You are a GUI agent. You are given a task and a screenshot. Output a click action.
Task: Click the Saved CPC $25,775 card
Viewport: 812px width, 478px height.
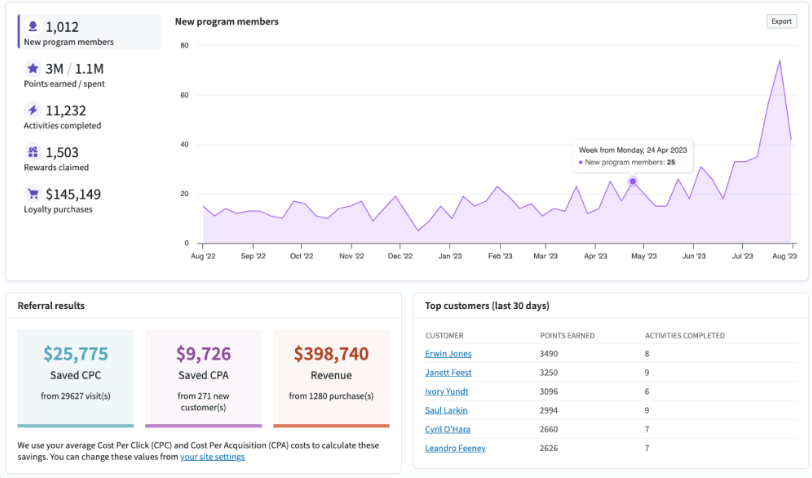click(76, 379)
